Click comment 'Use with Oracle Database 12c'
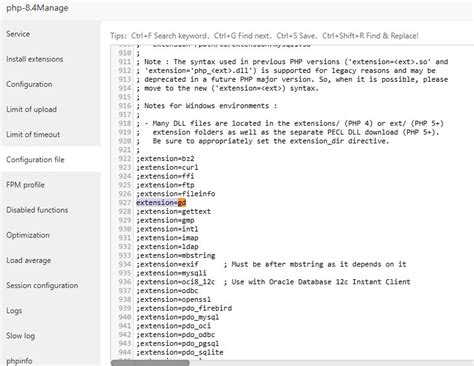Image resolution: width=474 pixels, height=366 pixels. 317,282
